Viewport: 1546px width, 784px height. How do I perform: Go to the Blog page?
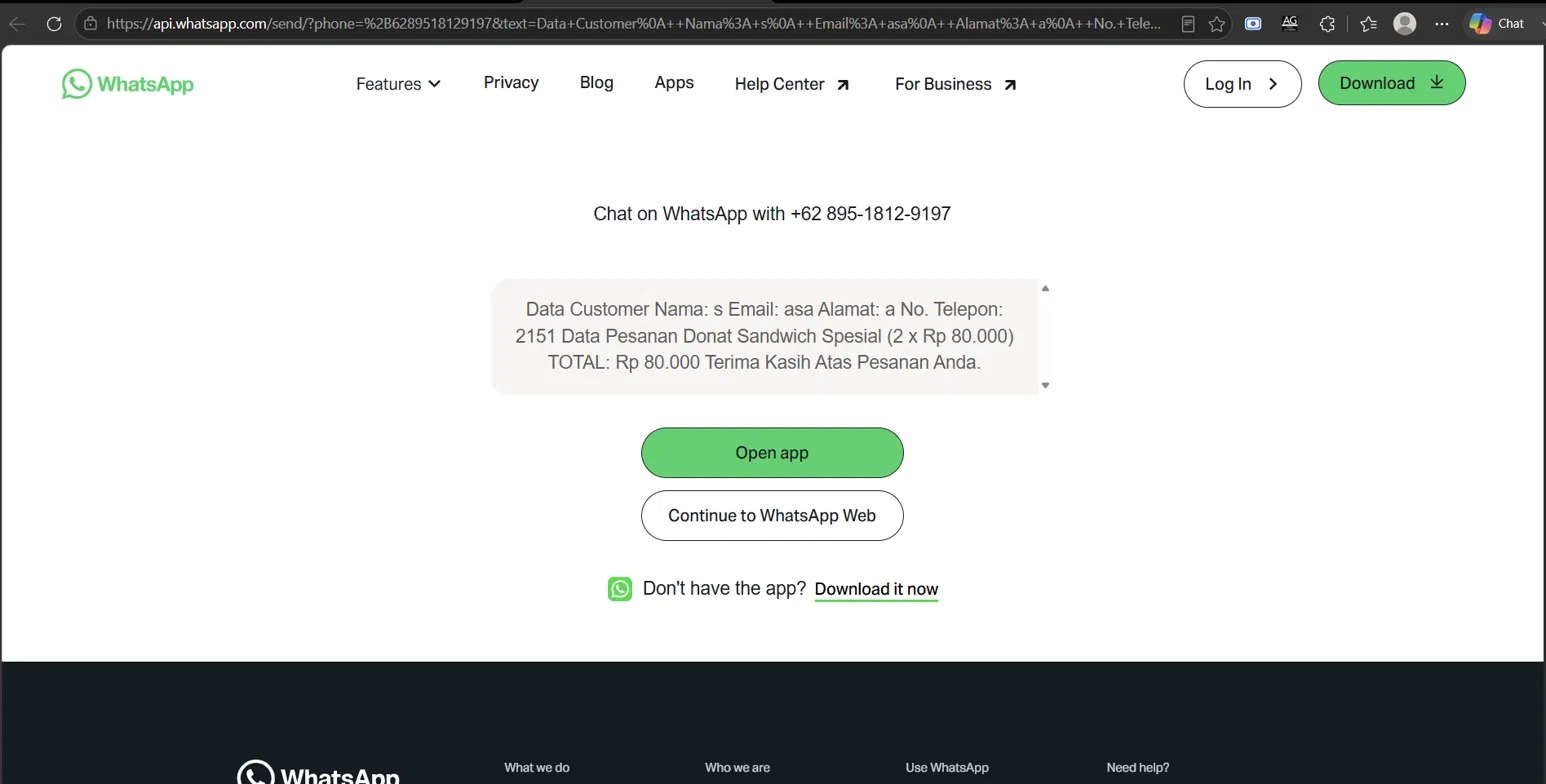(x=596, y=83)
